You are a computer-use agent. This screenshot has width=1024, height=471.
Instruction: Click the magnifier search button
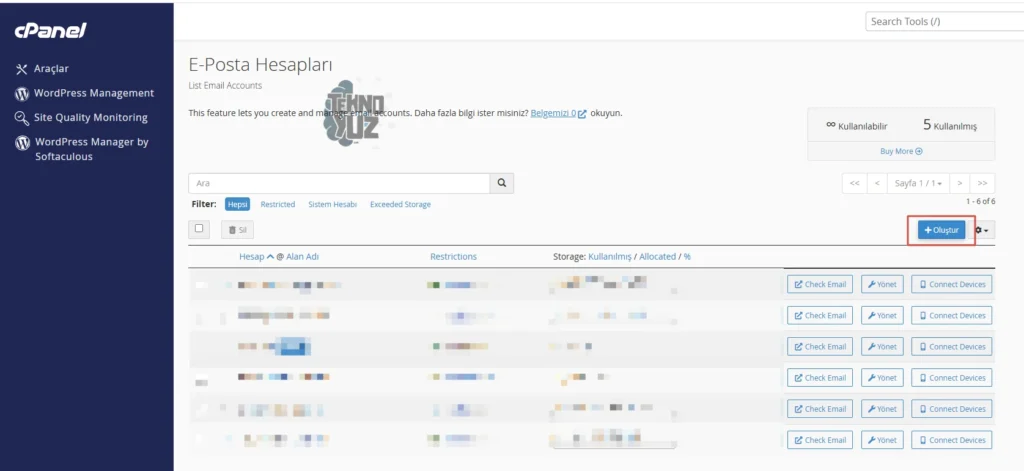pos(502,184)
